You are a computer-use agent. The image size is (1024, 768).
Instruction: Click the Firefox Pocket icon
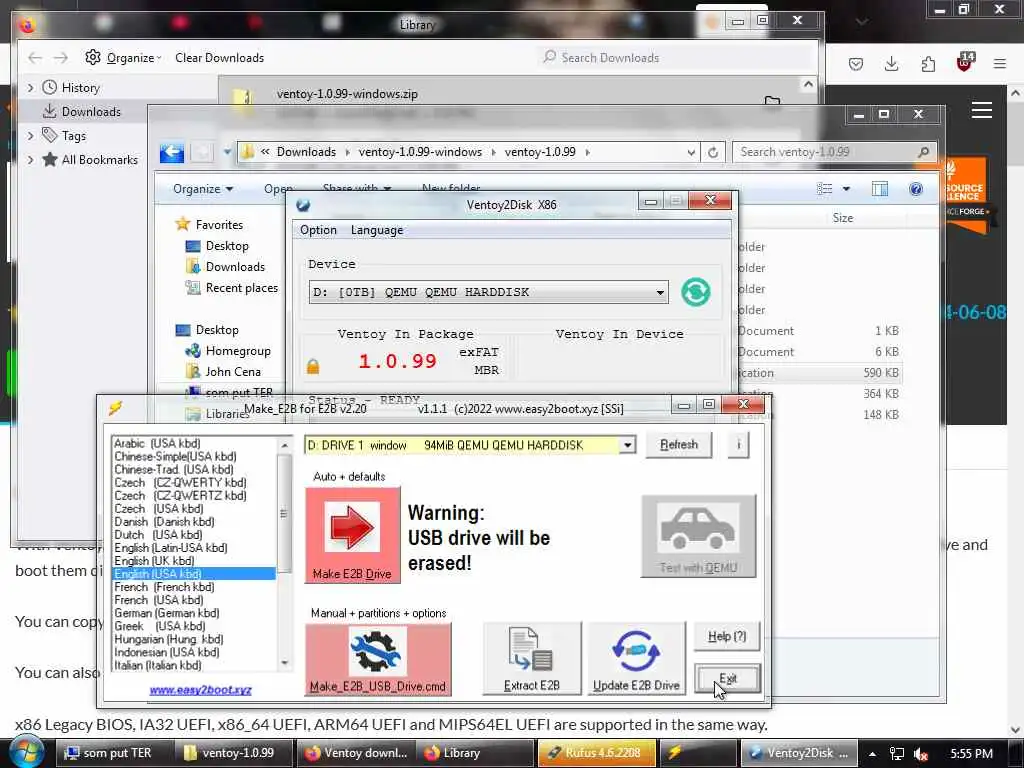[x=856, y=63]
